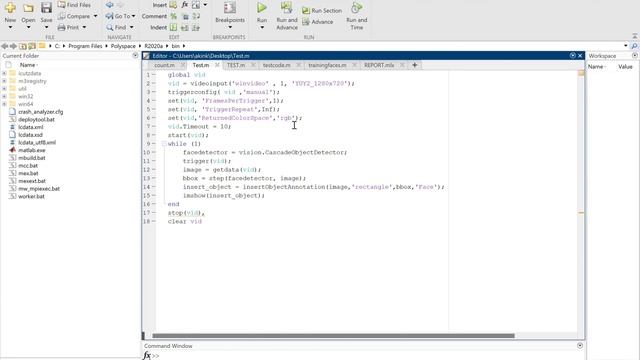This screenshot has height=360, width=640.
Task: Add new editor tab with plus
Action: (x=415, y=65)
